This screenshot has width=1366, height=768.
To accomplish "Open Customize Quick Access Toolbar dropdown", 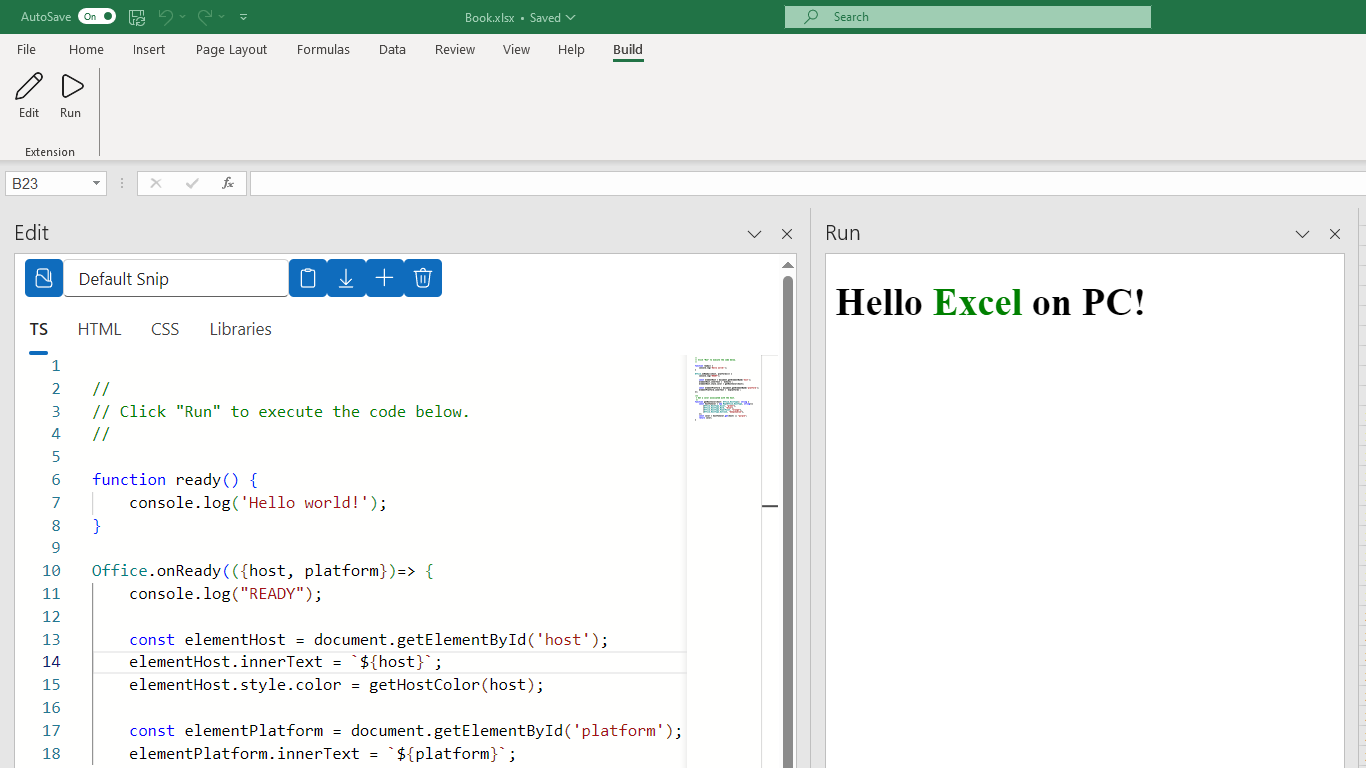I will [x=243, y=17].
